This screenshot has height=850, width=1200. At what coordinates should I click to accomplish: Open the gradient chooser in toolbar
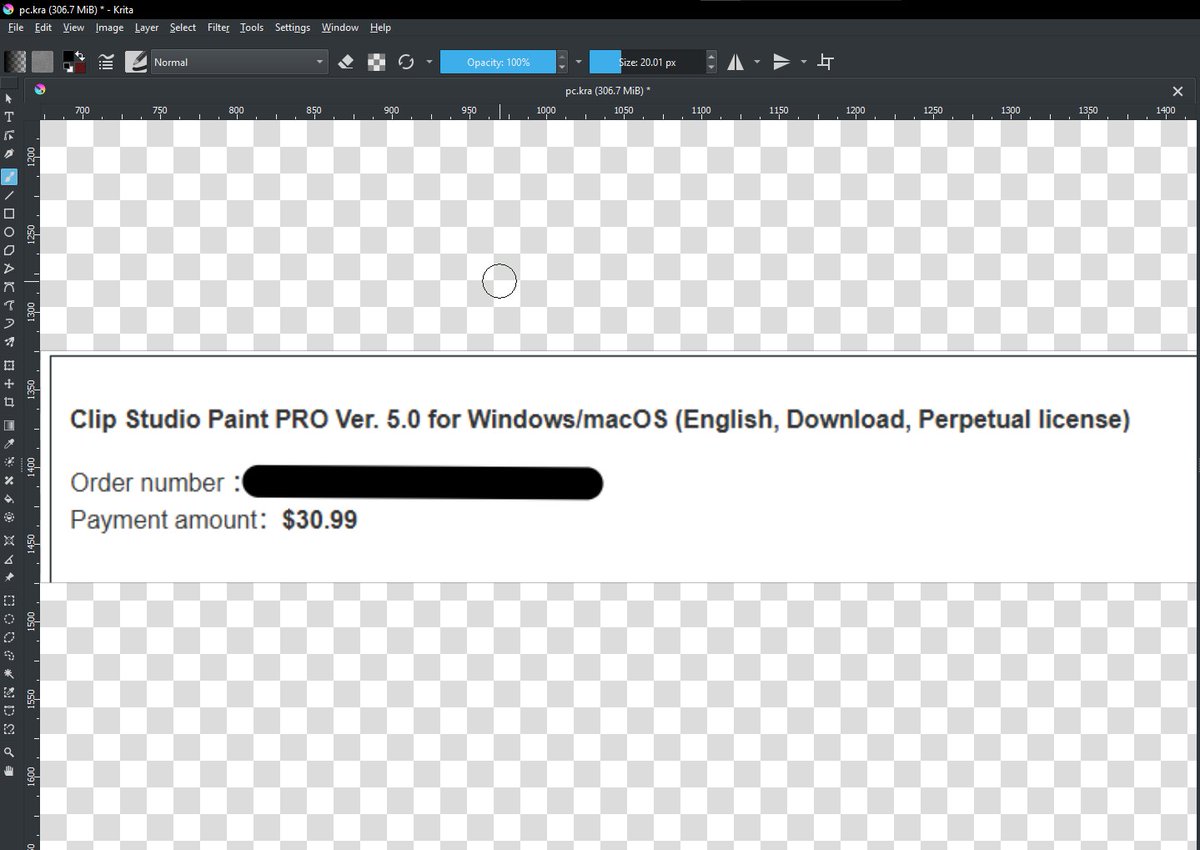tap(14, 62)
